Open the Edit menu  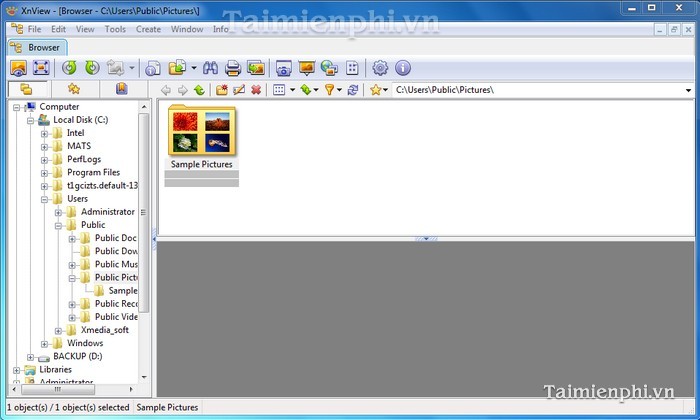click(58, 29)
